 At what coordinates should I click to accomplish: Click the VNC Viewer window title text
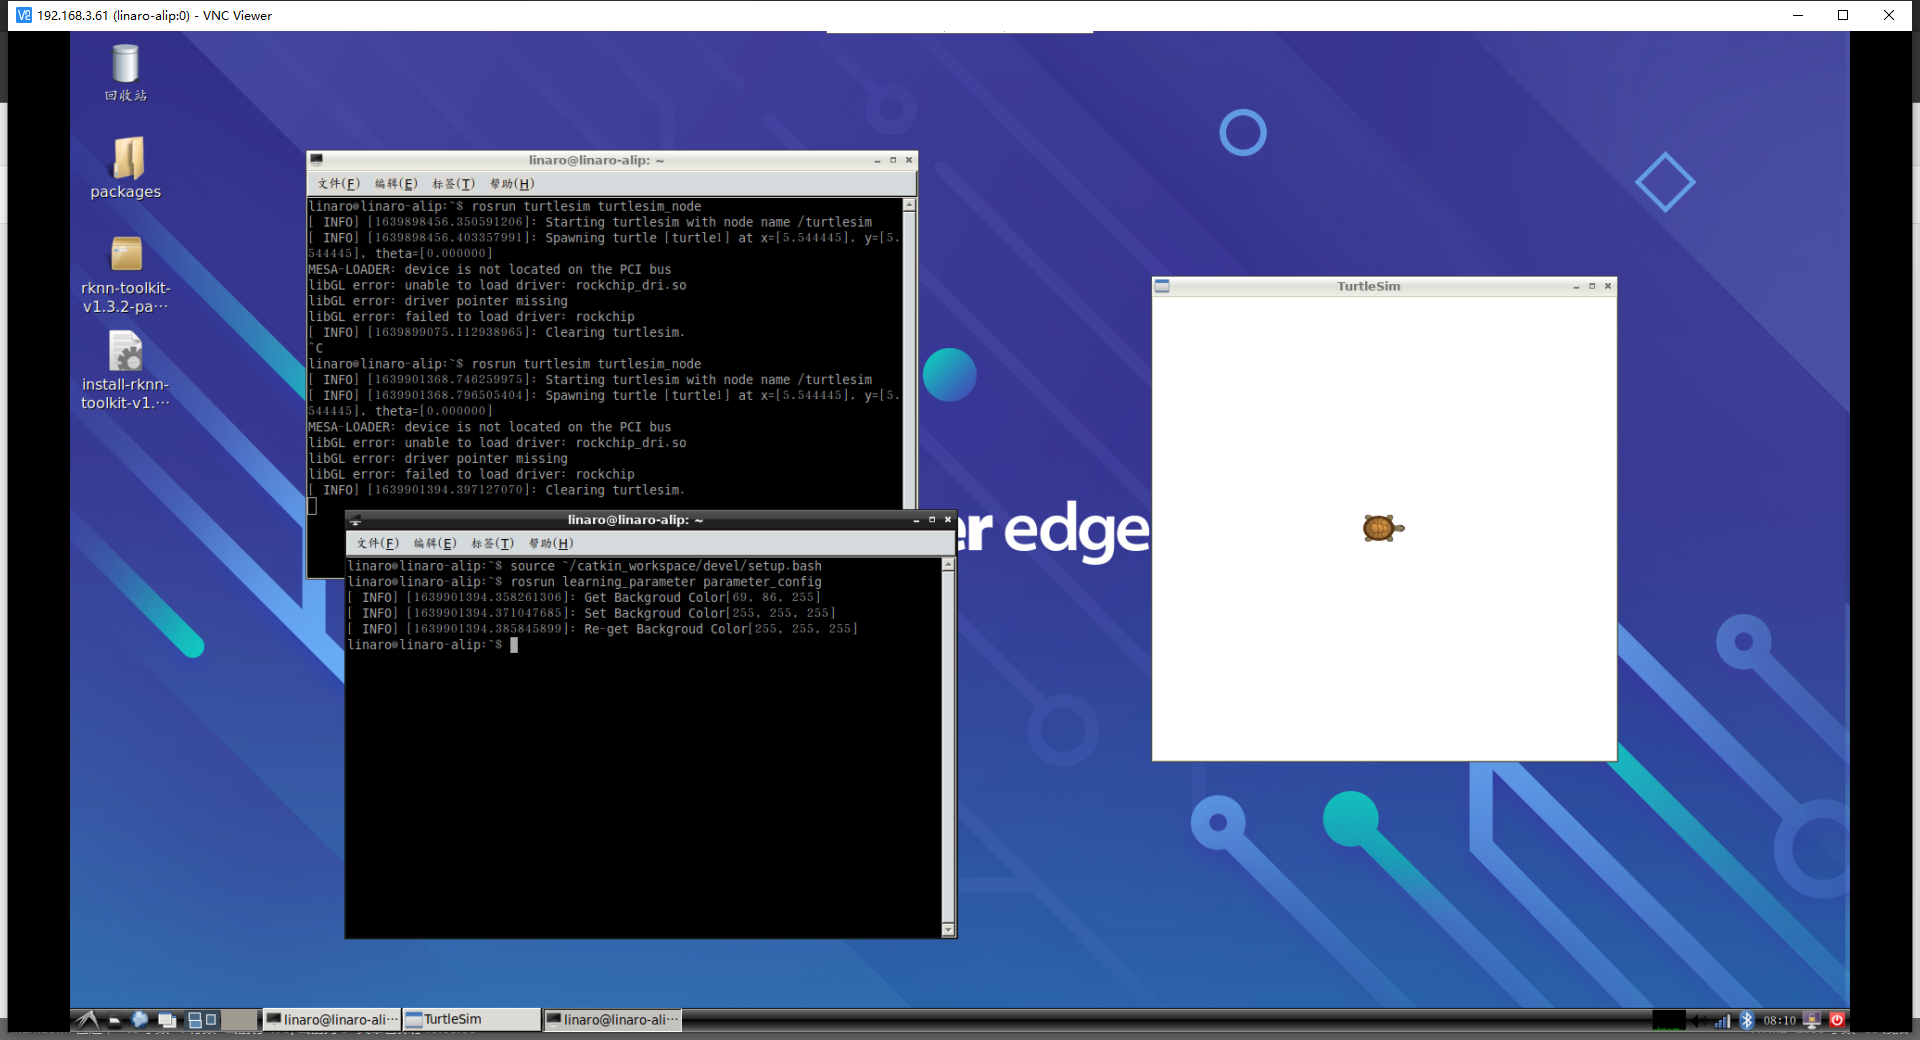coord(155,15)
